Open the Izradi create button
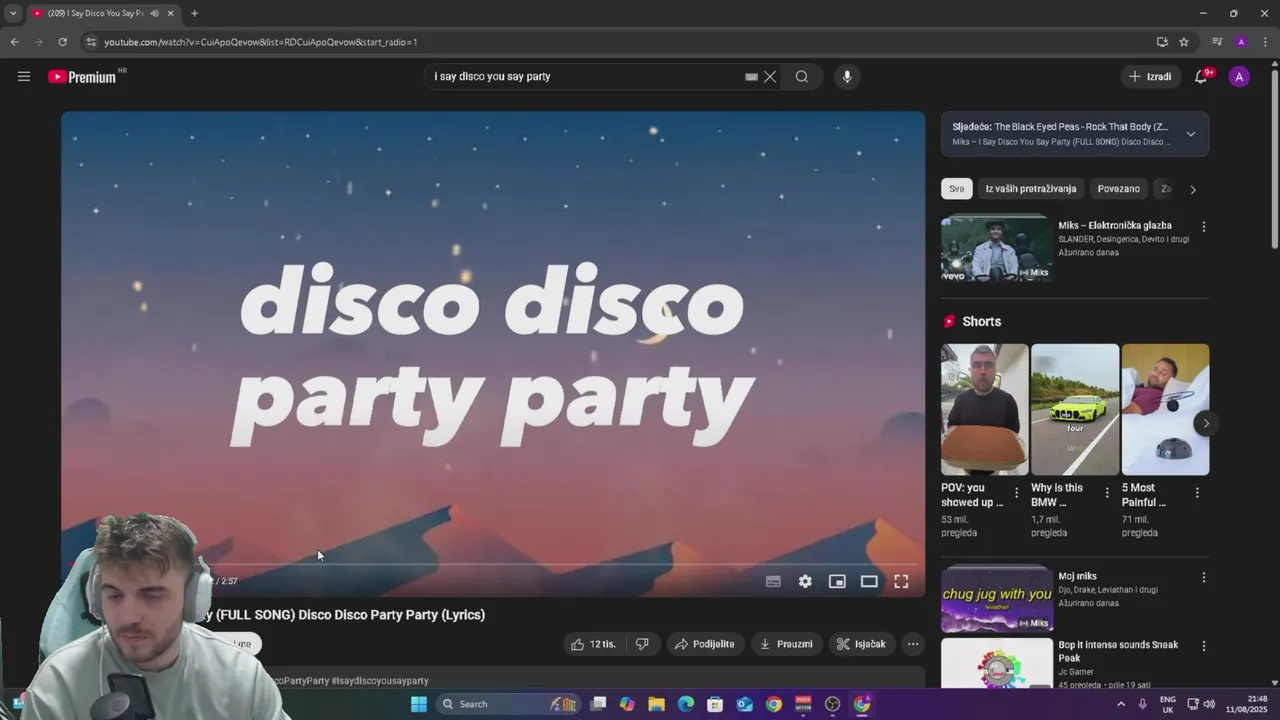Screen dimensions: 1280x720 1150,77
